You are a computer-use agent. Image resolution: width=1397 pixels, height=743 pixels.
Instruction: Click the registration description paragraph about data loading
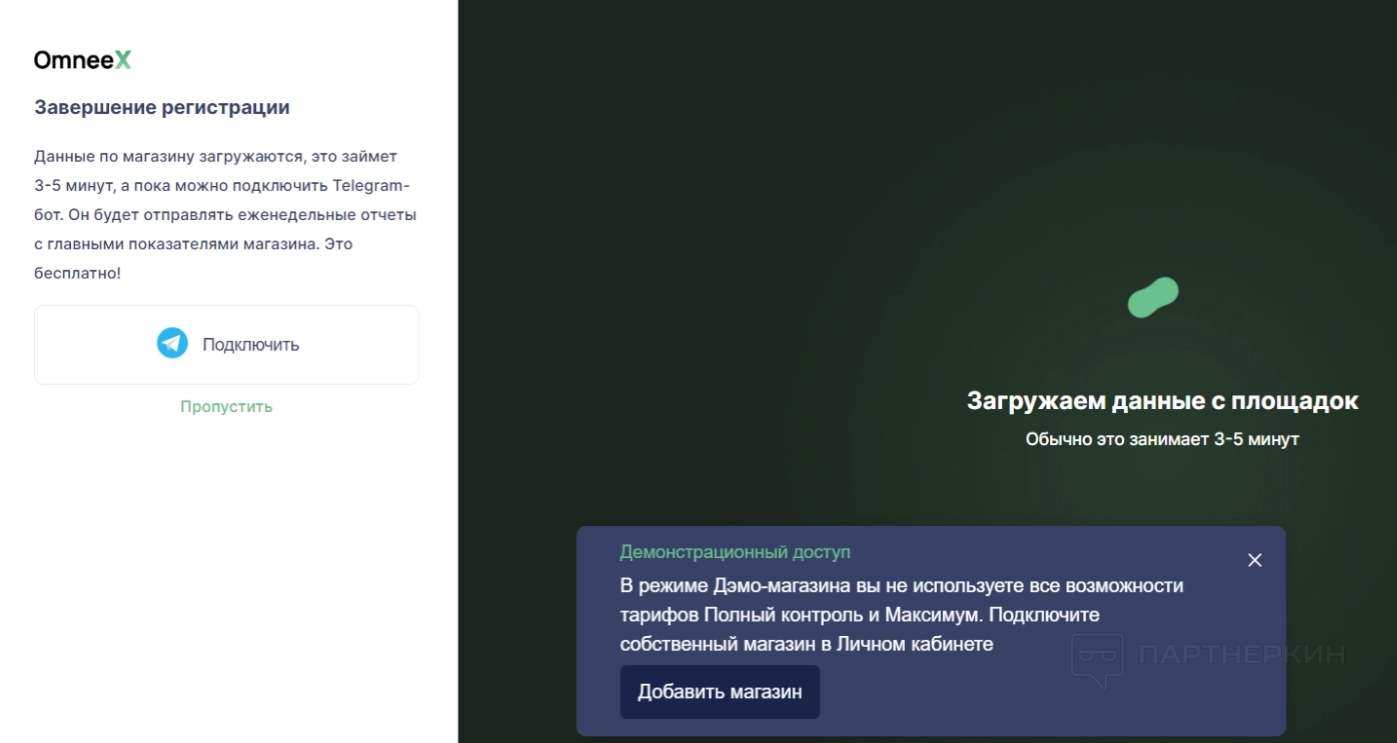pyautogui.click(x=226, y=214)
